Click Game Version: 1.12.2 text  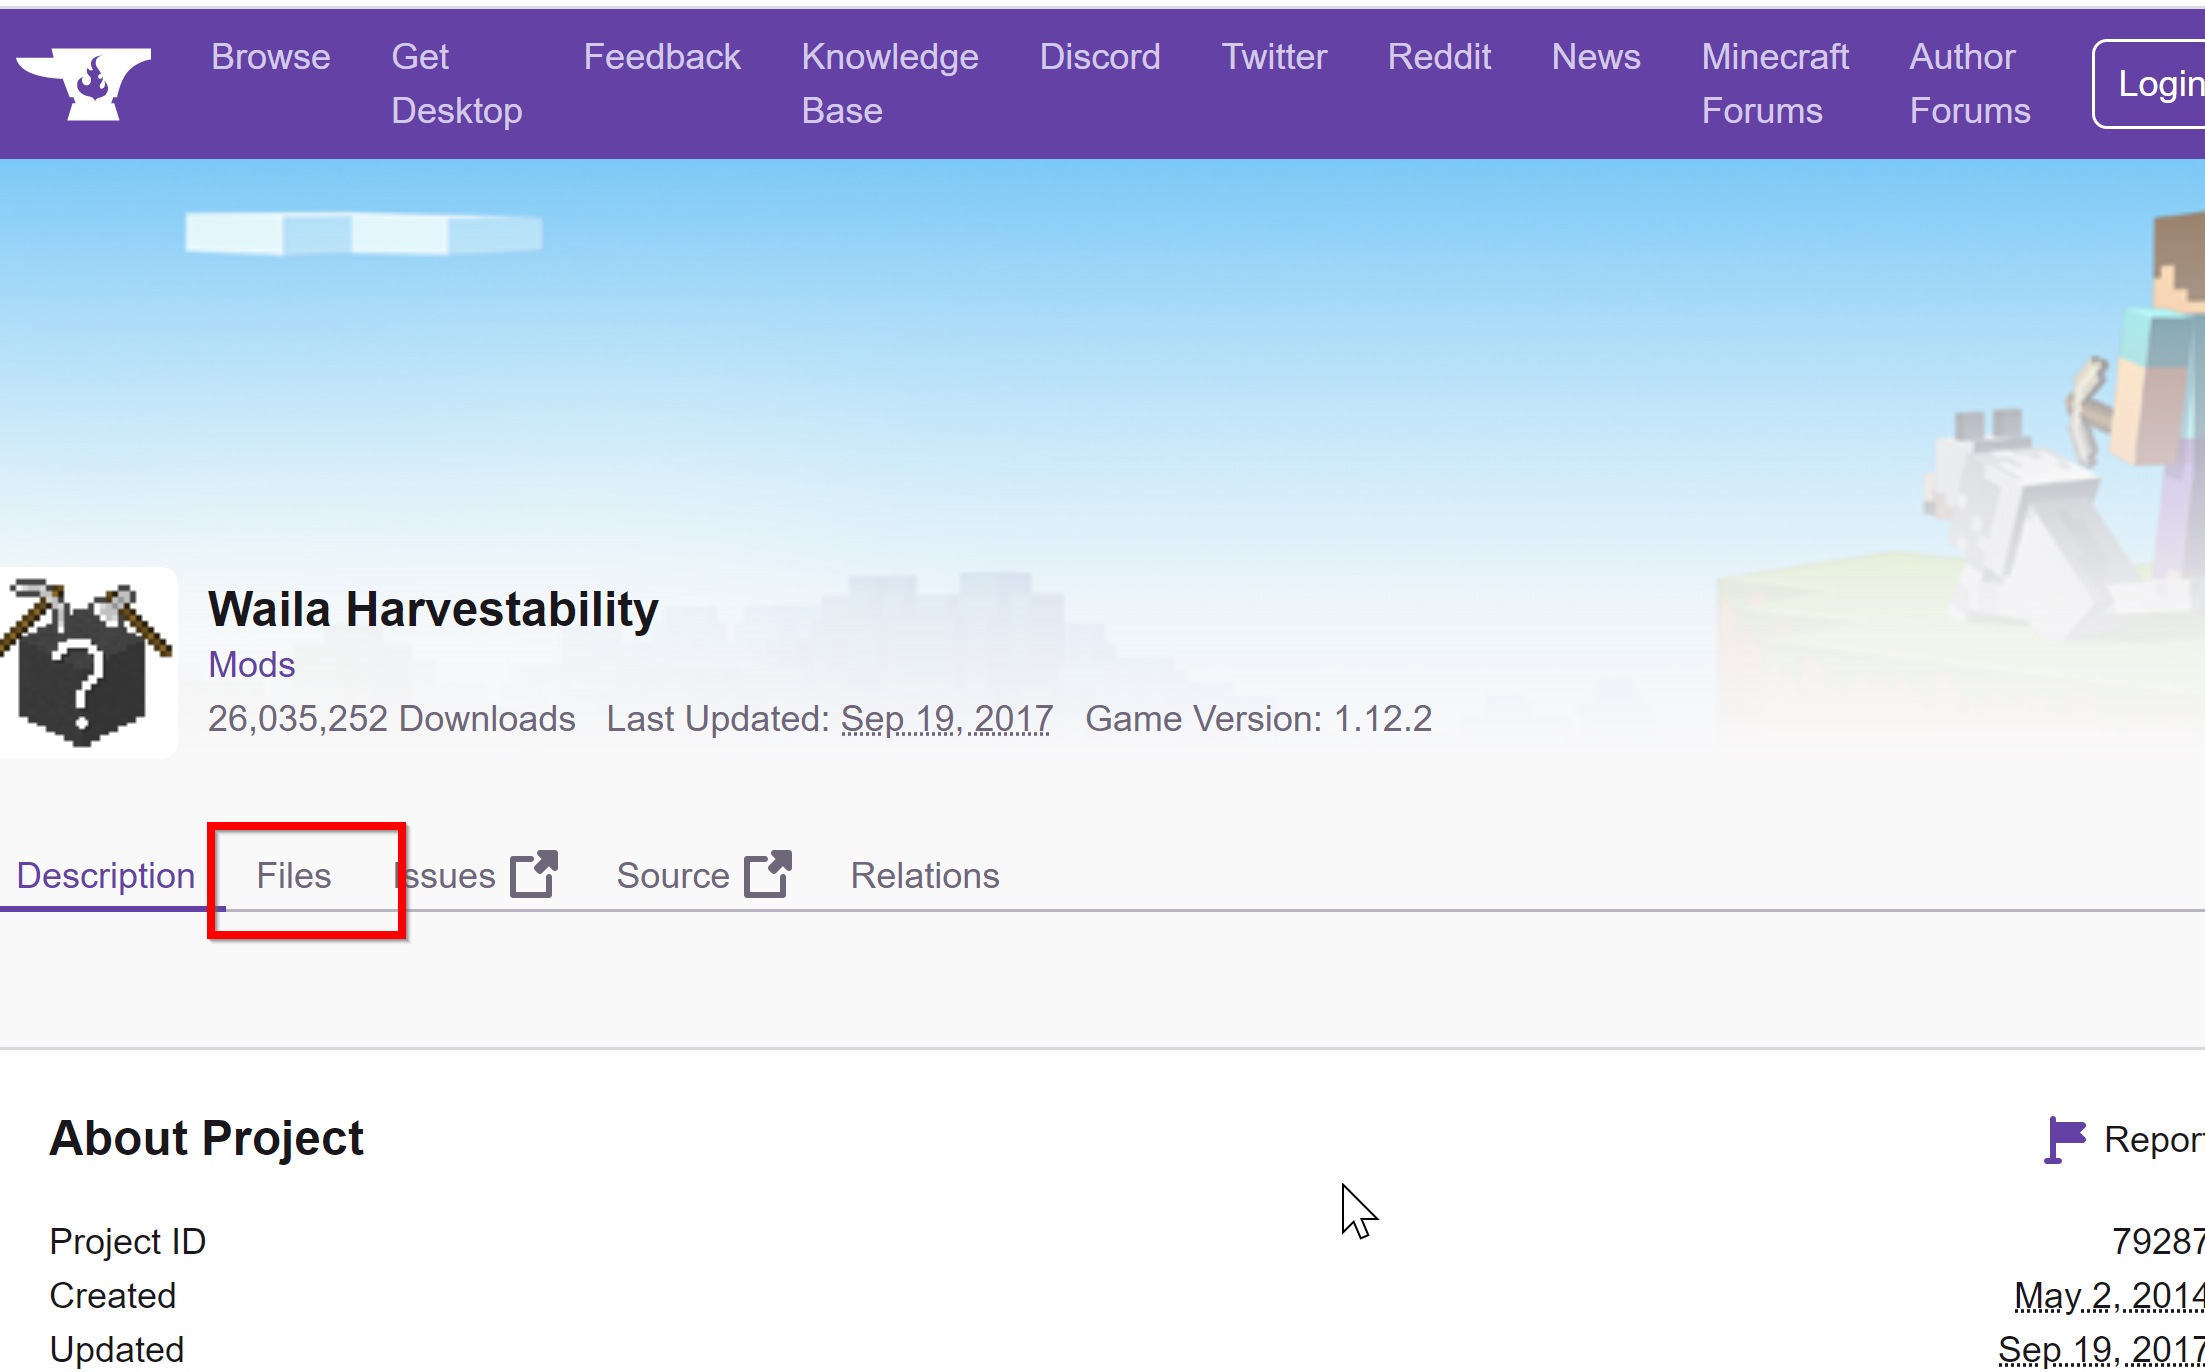pyautogui.click(x=1259, y=719)
